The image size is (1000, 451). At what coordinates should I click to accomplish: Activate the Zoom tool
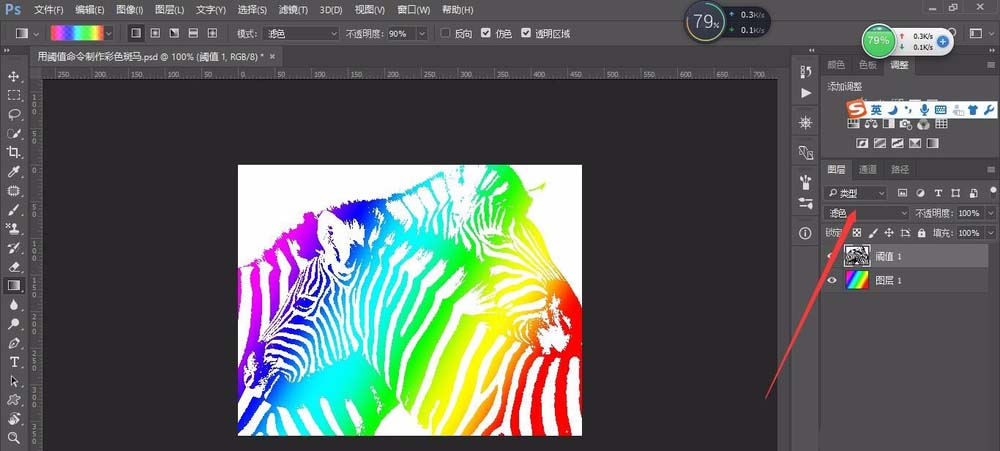point(14,437)
